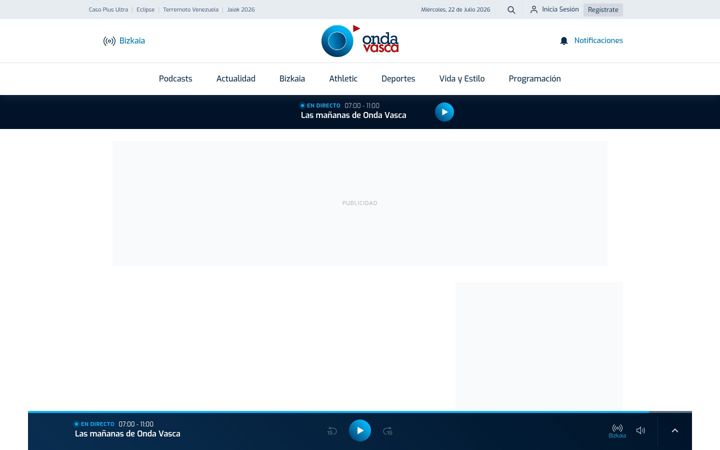Image resolution: width=720 pixels, height=450 pixels.
Task: Open the Terremoto Venezuela topic link
Action: 191,10
